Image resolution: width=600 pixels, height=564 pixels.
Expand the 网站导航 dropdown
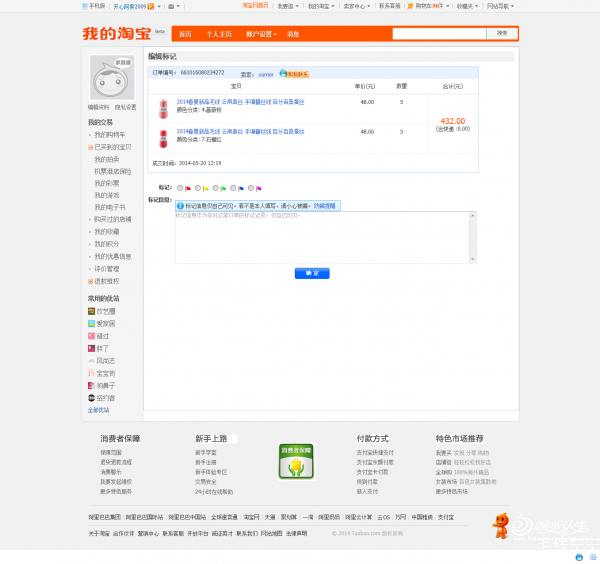click(x=512, y=6)
